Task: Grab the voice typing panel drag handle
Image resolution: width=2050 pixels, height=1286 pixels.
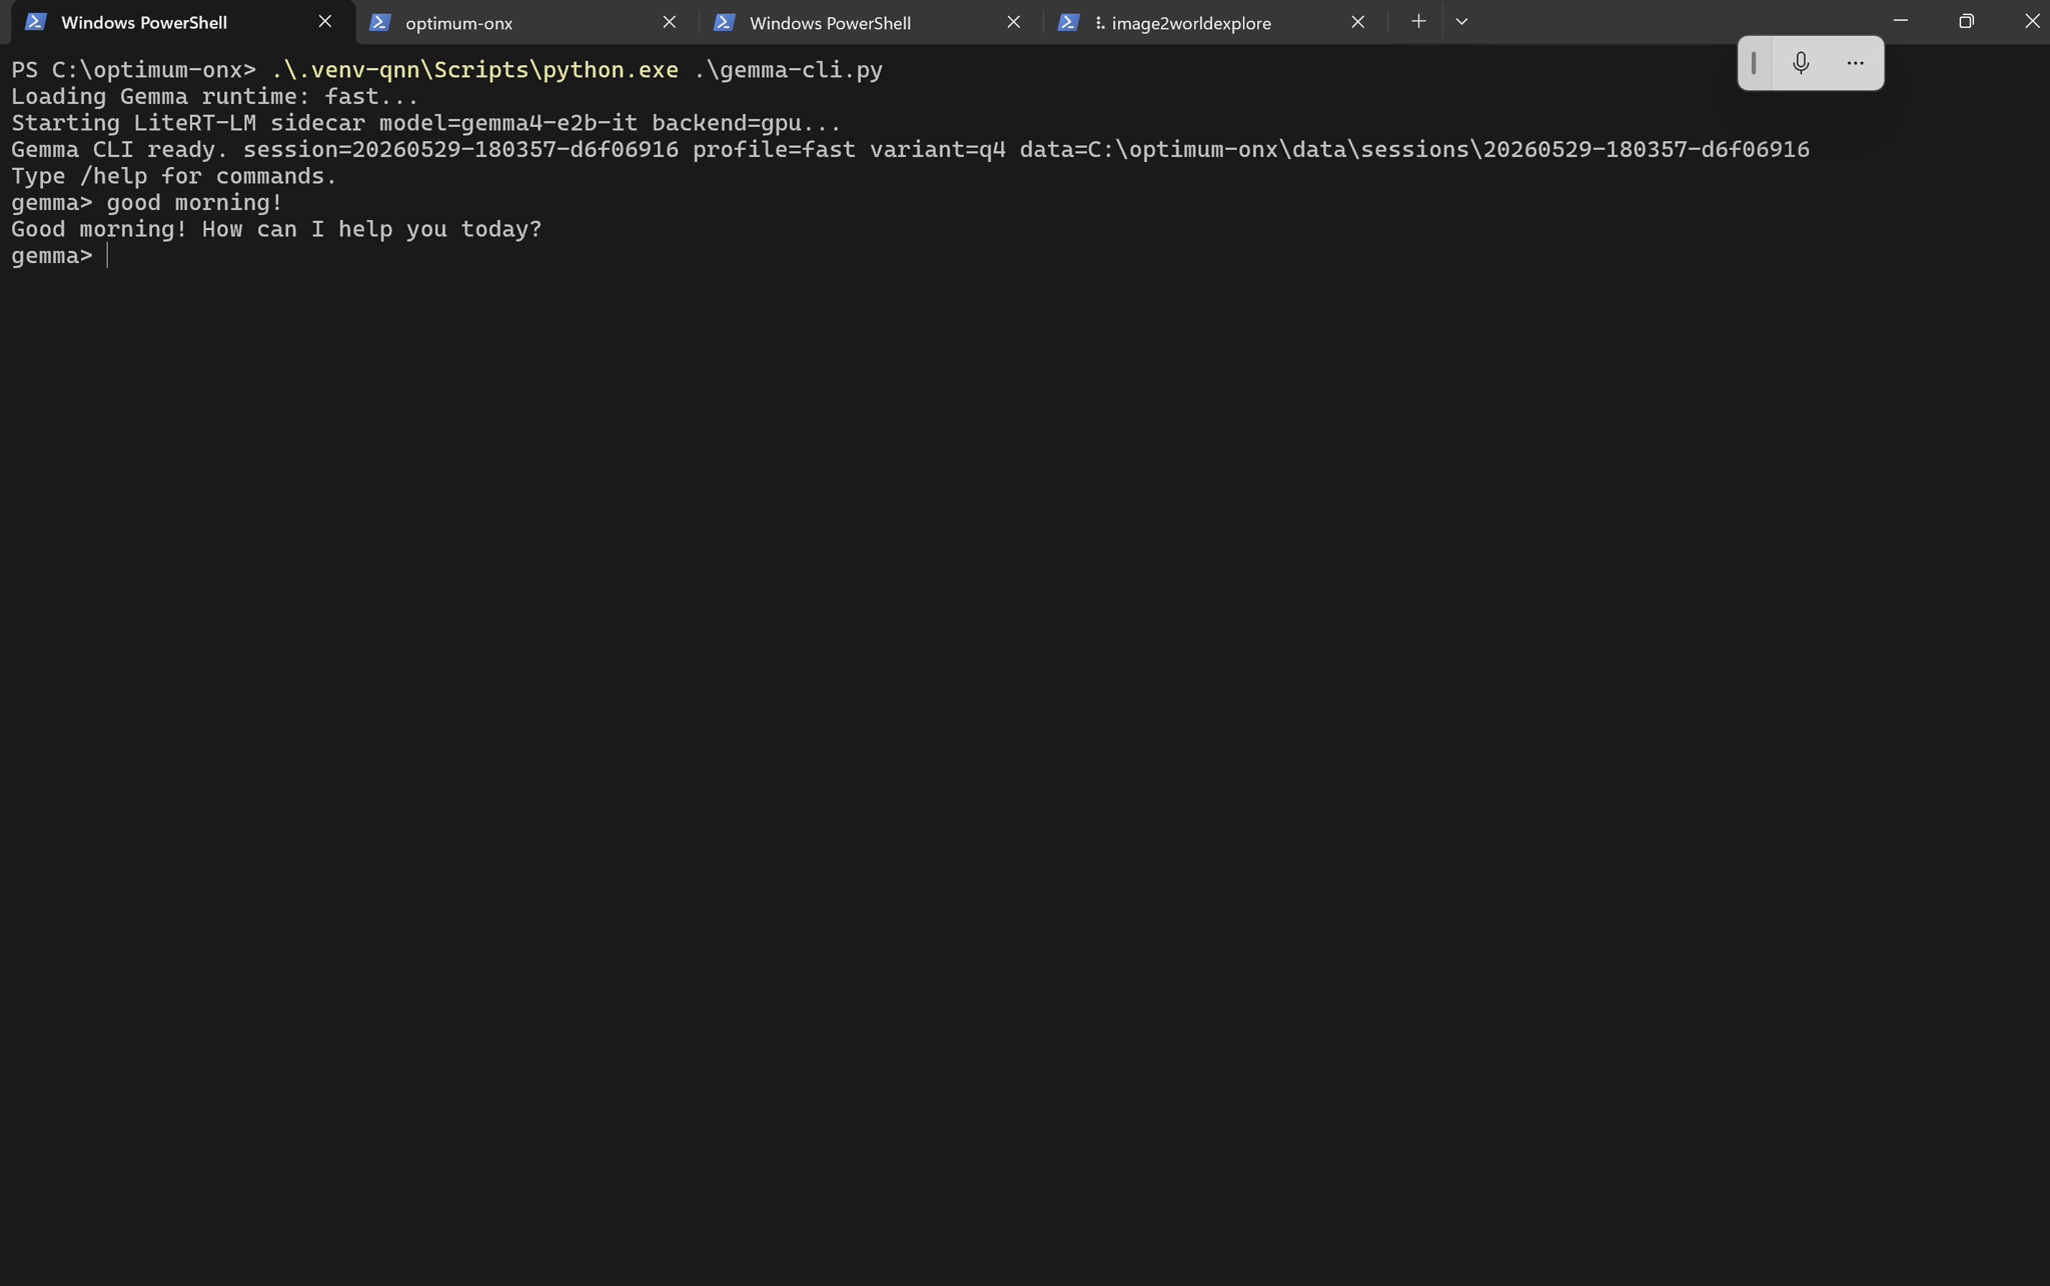Action: tap(1754, 63)
